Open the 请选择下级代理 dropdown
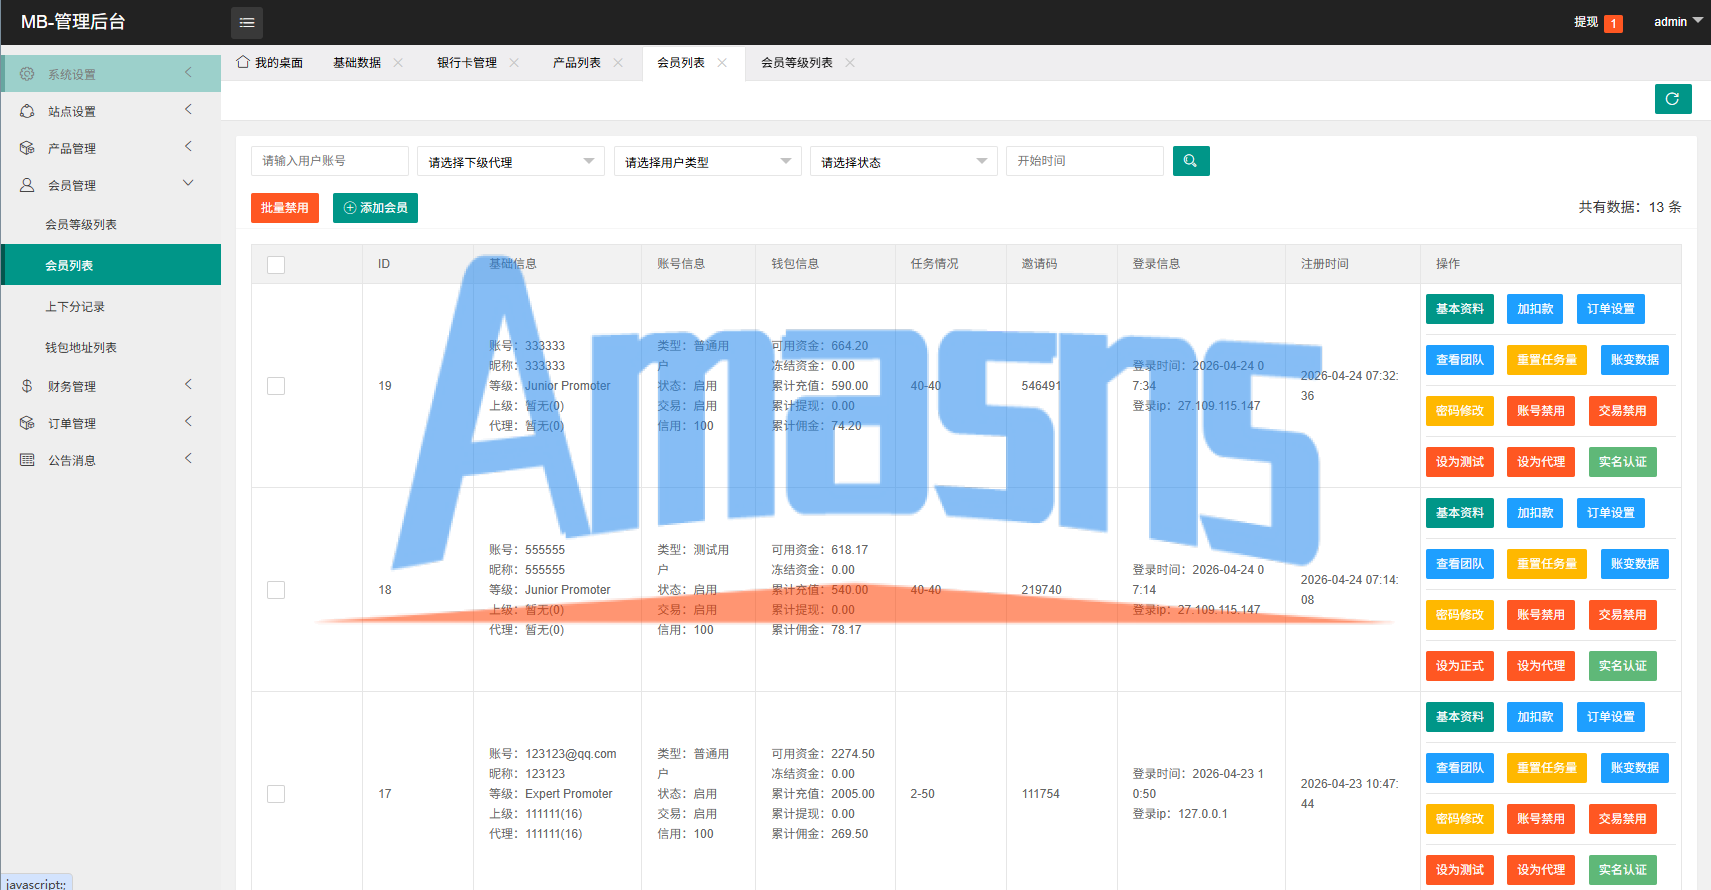This screenshot has width=1711, height=890. click(511, 161)
